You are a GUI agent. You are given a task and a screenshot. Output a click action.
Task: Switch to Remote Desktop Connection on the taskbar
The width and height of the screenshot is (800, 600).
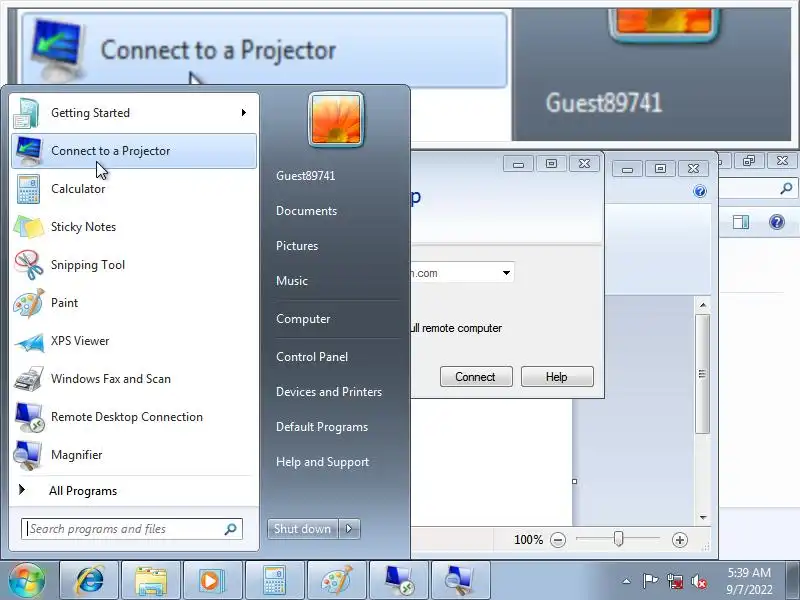click(398, 581)
